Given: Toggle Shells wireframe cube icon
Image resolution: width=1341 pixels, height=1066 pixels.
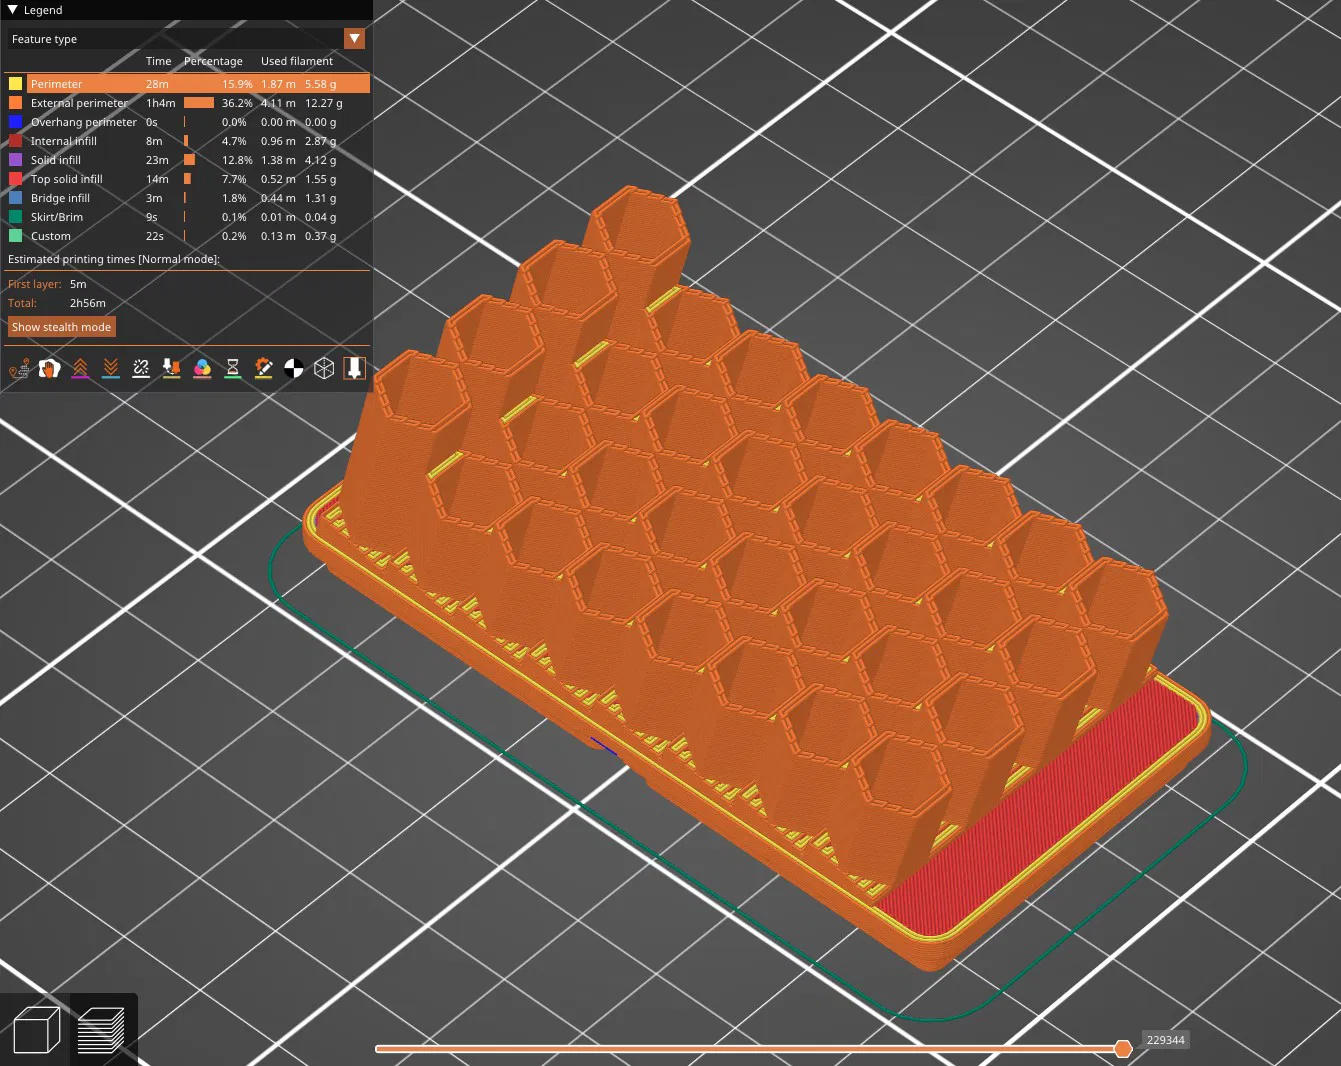Looking at the screenshot, I should (324, 369).
